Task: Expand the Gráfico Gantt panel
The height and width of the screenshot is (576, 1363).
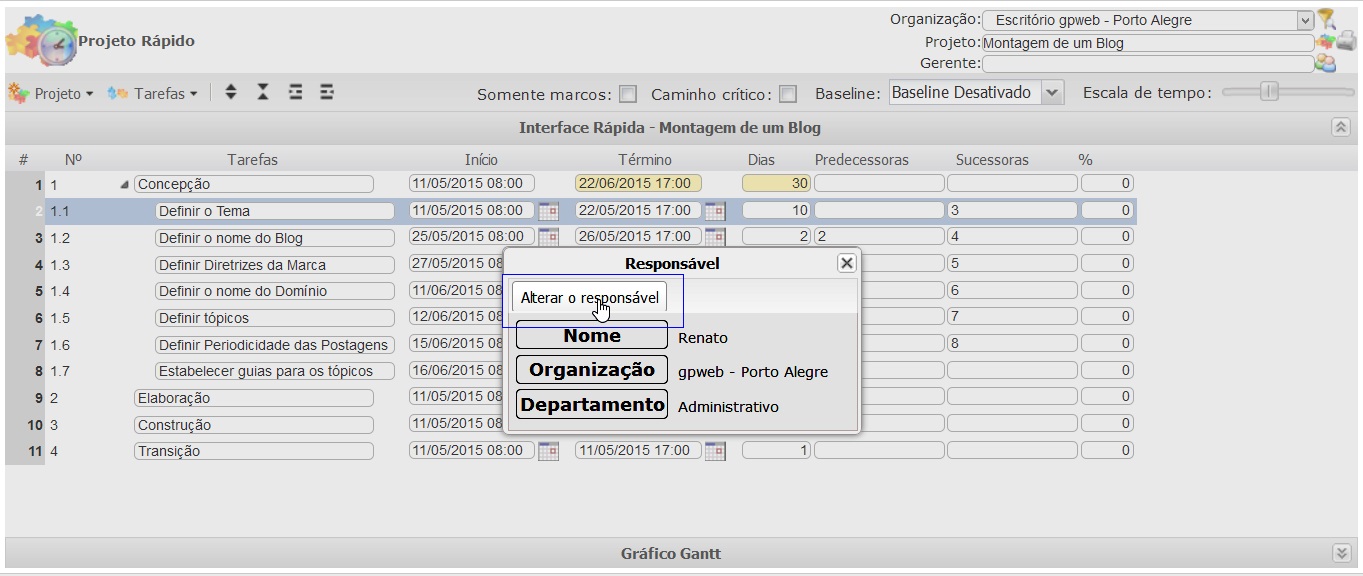Action: [1341, 553]
